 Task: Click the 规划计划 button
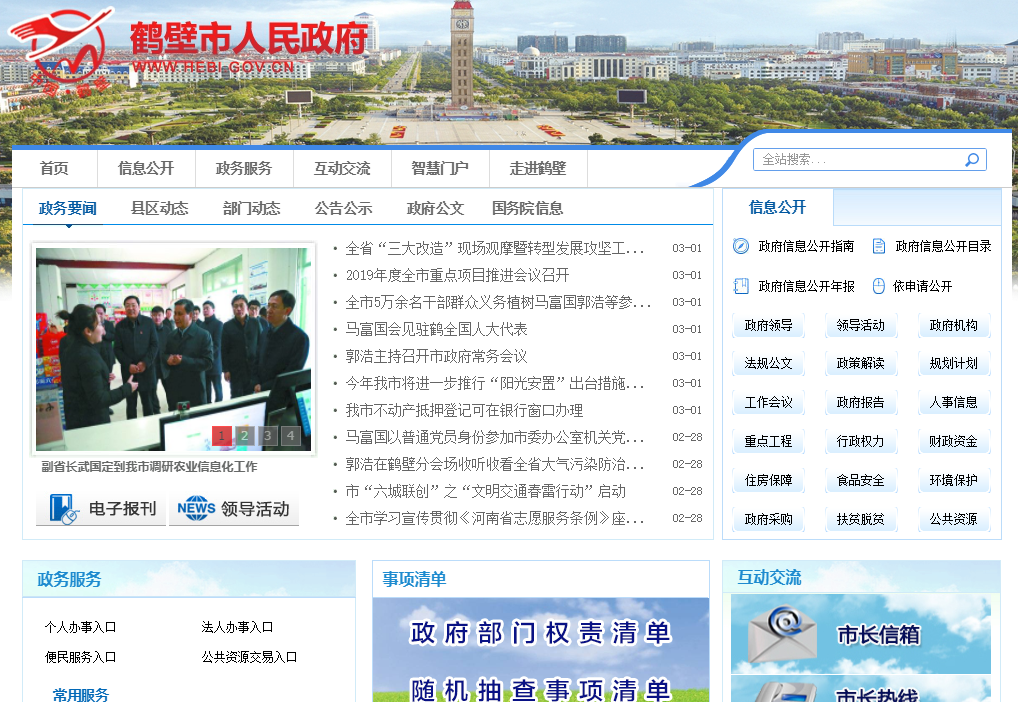pyautogui.click(x=954, y=364)
